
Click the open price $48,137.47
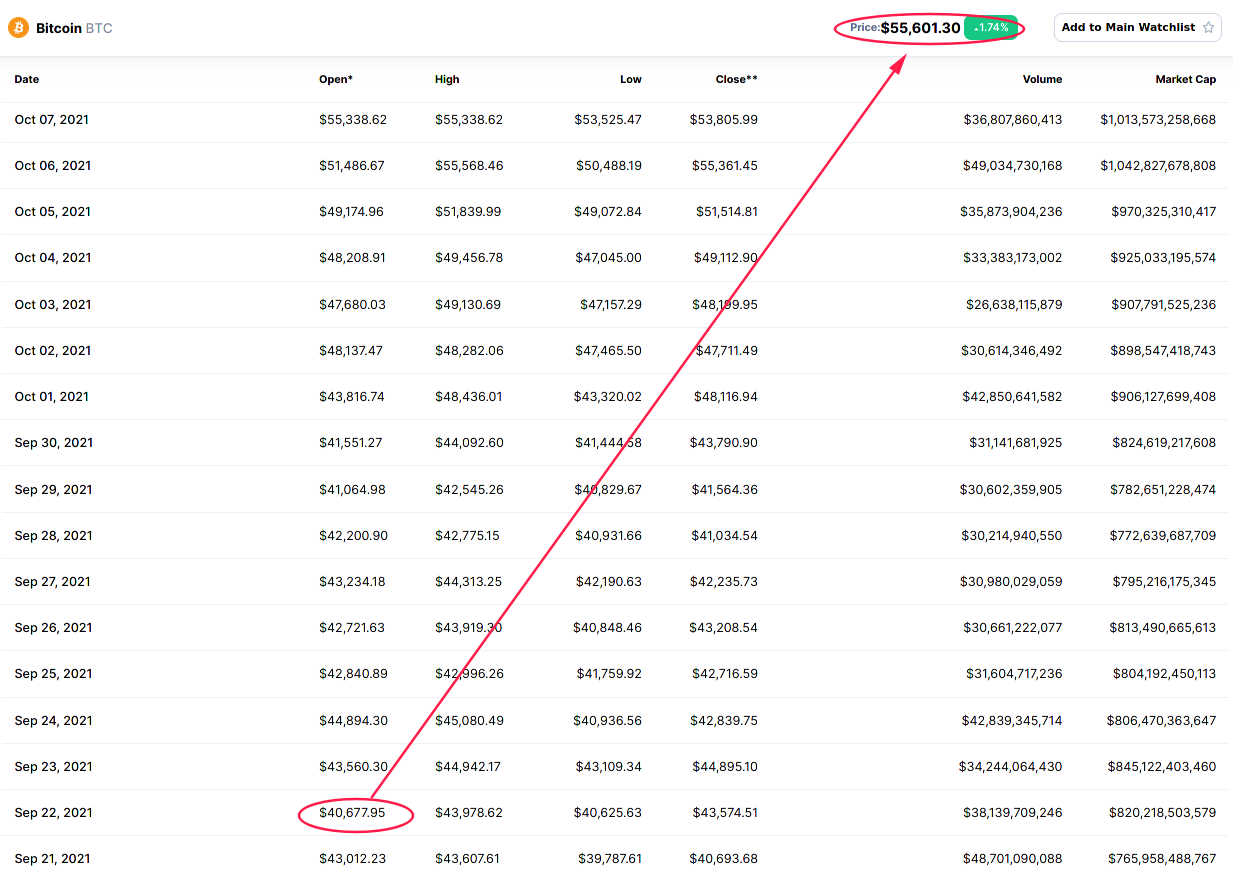pyautogui.click(x=351, y=350)
